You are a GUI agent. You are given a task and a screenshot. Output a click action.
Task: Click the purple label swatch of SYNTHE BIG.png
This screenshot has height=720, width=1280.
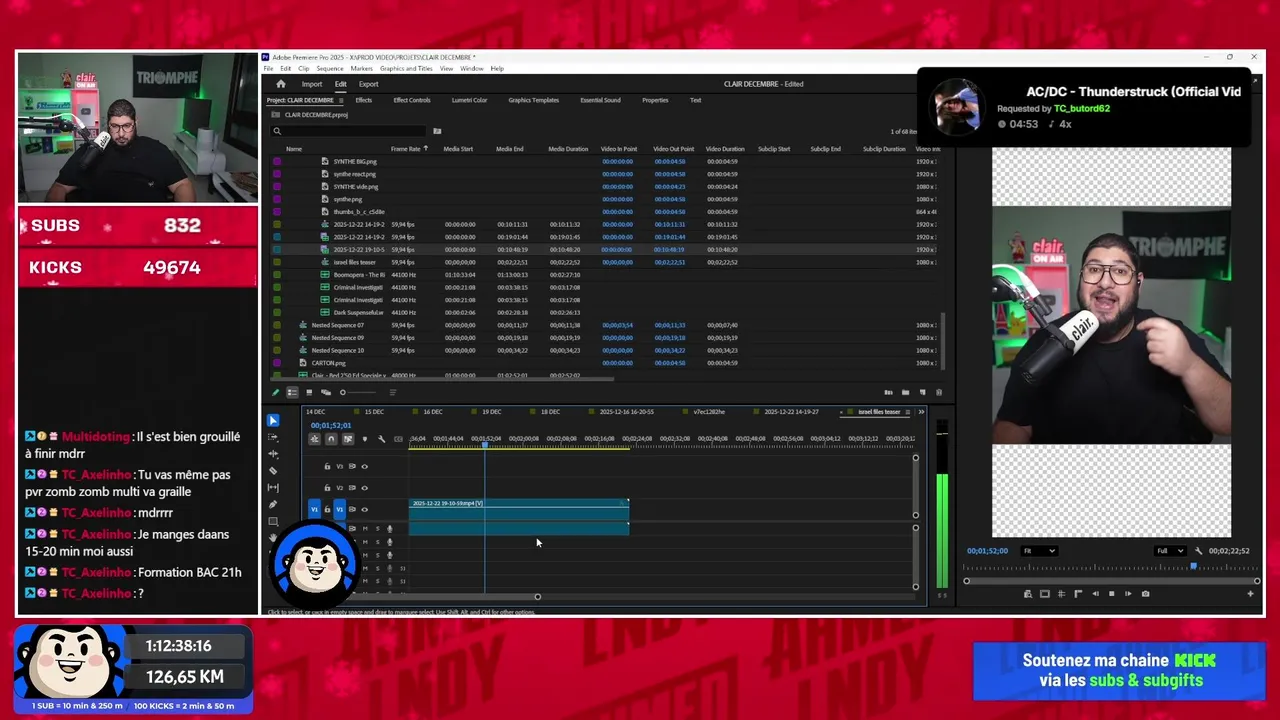[x=277, y=161]
